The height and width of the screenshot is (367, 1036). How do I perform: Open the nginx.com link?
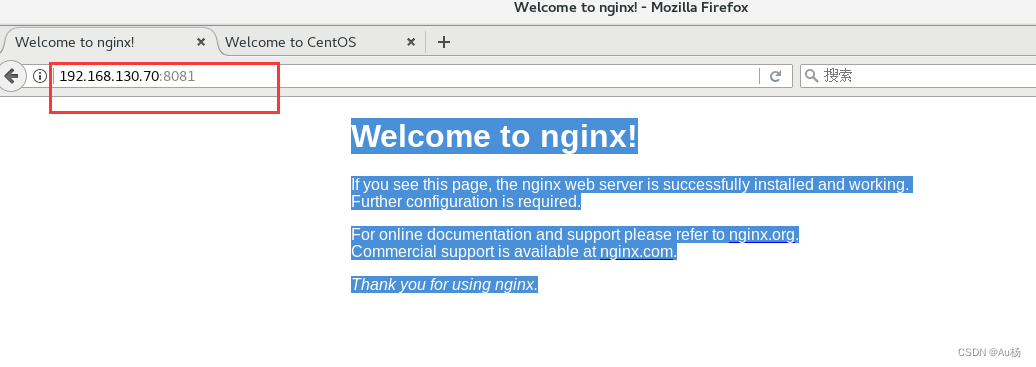[637, 252]
